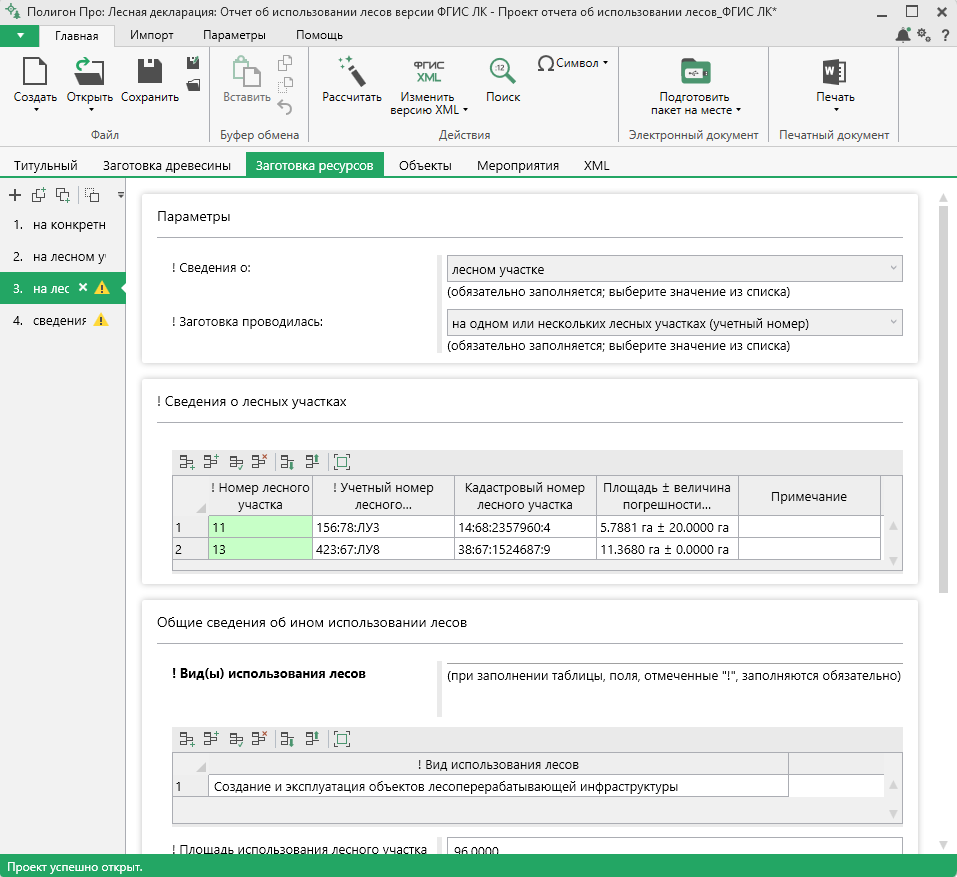Screen dimensions: 957x877
Task: Select plot number cell 13
Action: coord(260,549)
